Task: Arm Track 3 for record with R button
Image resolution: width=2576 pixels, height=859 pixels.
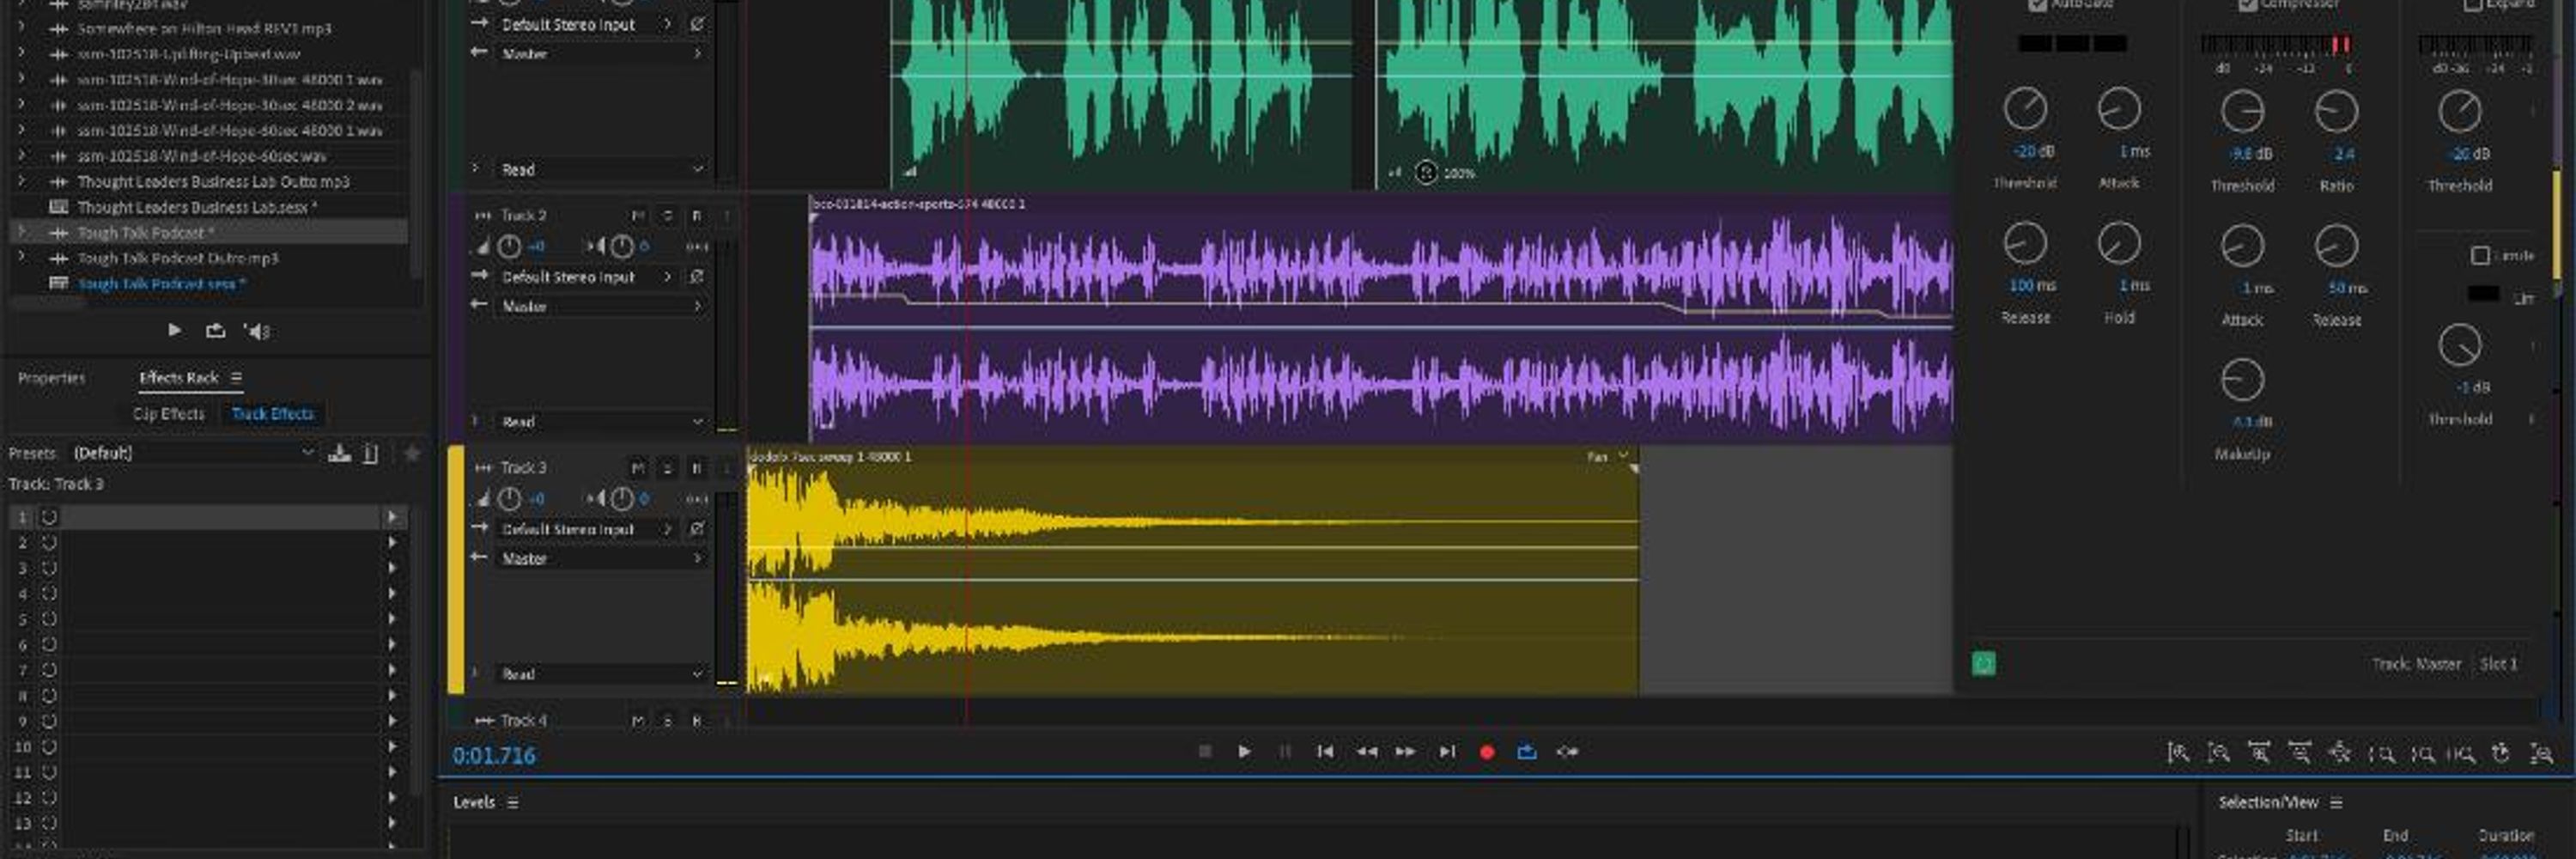Action: (697, 467)
